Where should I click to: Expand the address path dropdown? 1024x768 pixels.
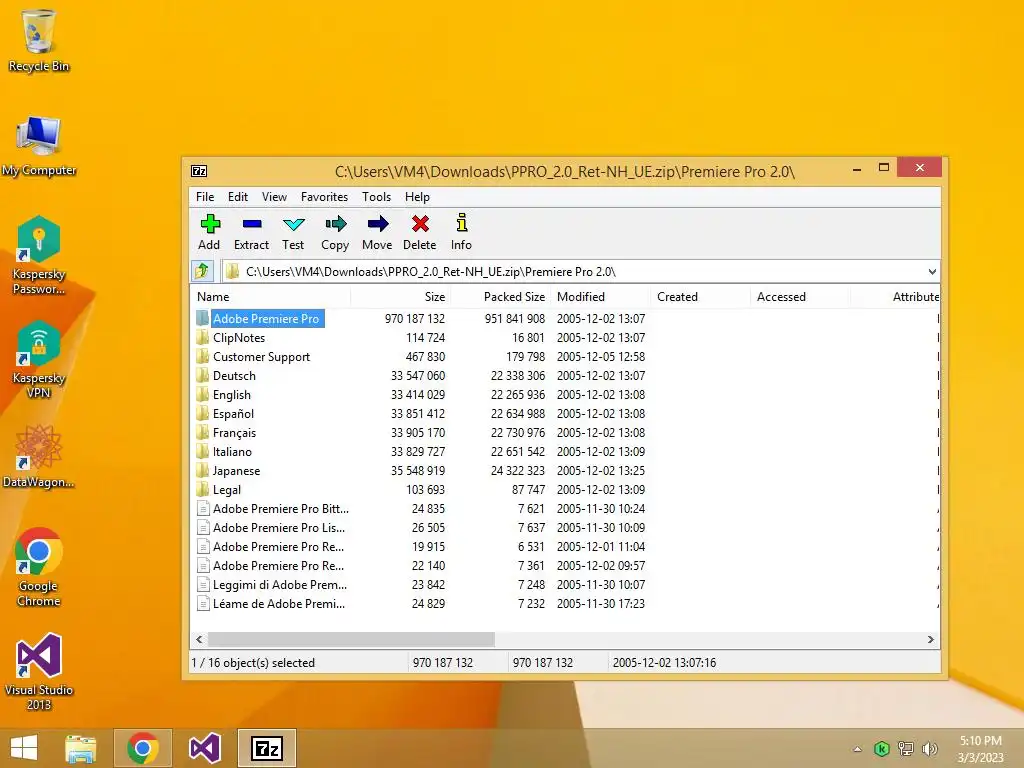[x=932, y=272]
